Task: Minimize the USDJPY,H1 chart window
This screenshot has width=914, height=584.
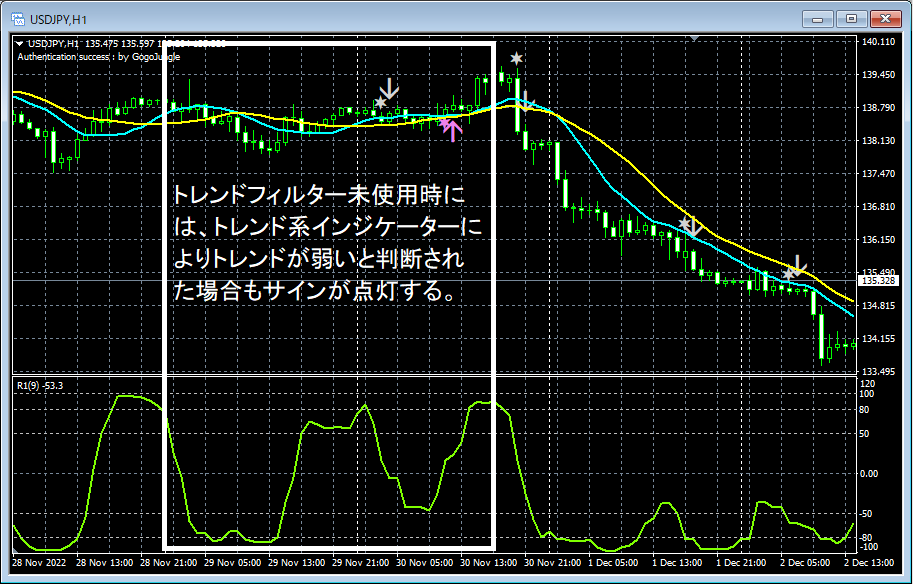Action: [x=818, y=19]
